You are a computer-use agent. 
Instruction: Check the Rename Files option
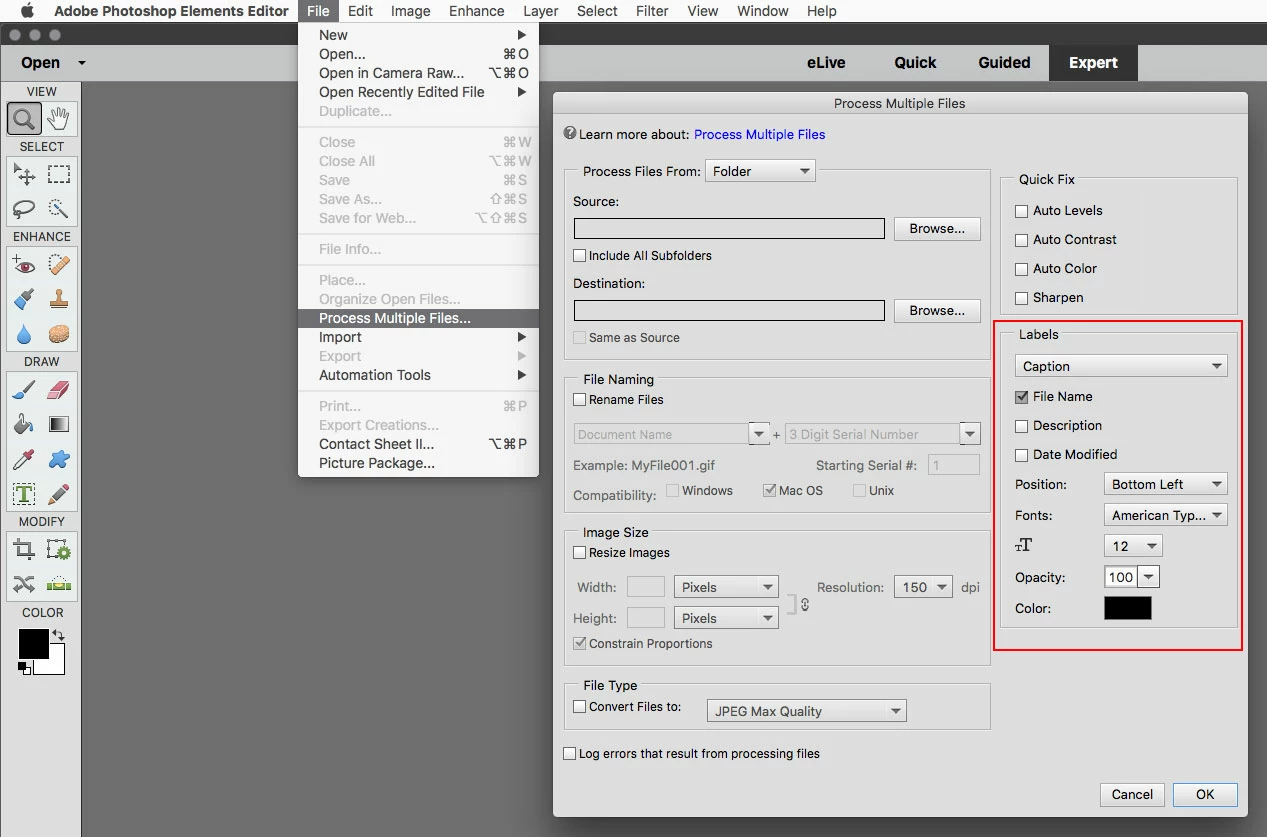click(x=580, y=399)
